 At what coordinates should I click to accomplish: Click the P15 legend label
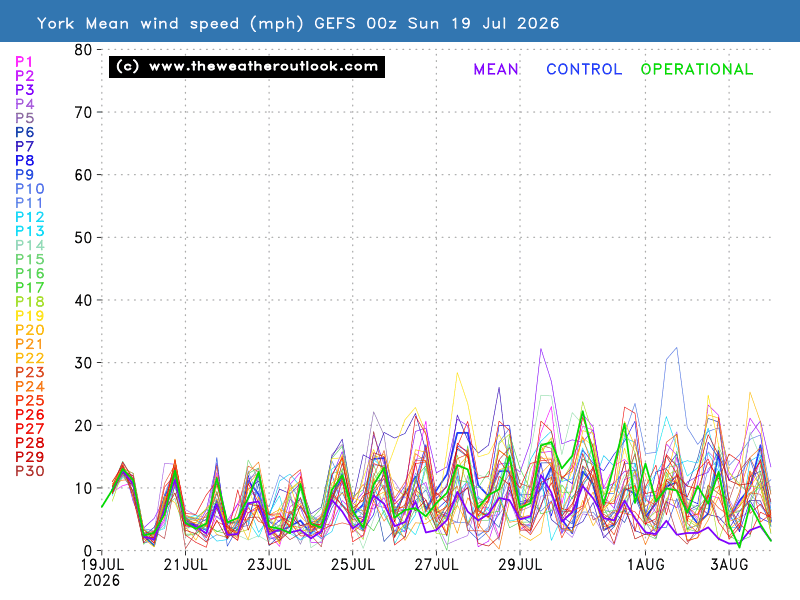(30, 259)
